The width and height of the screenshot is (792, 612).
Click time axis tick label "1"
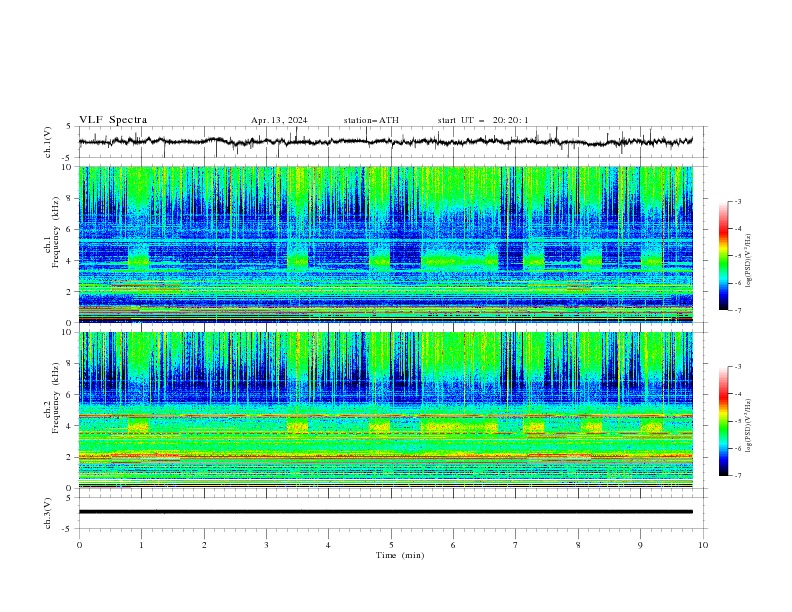[x=141, y=545]
